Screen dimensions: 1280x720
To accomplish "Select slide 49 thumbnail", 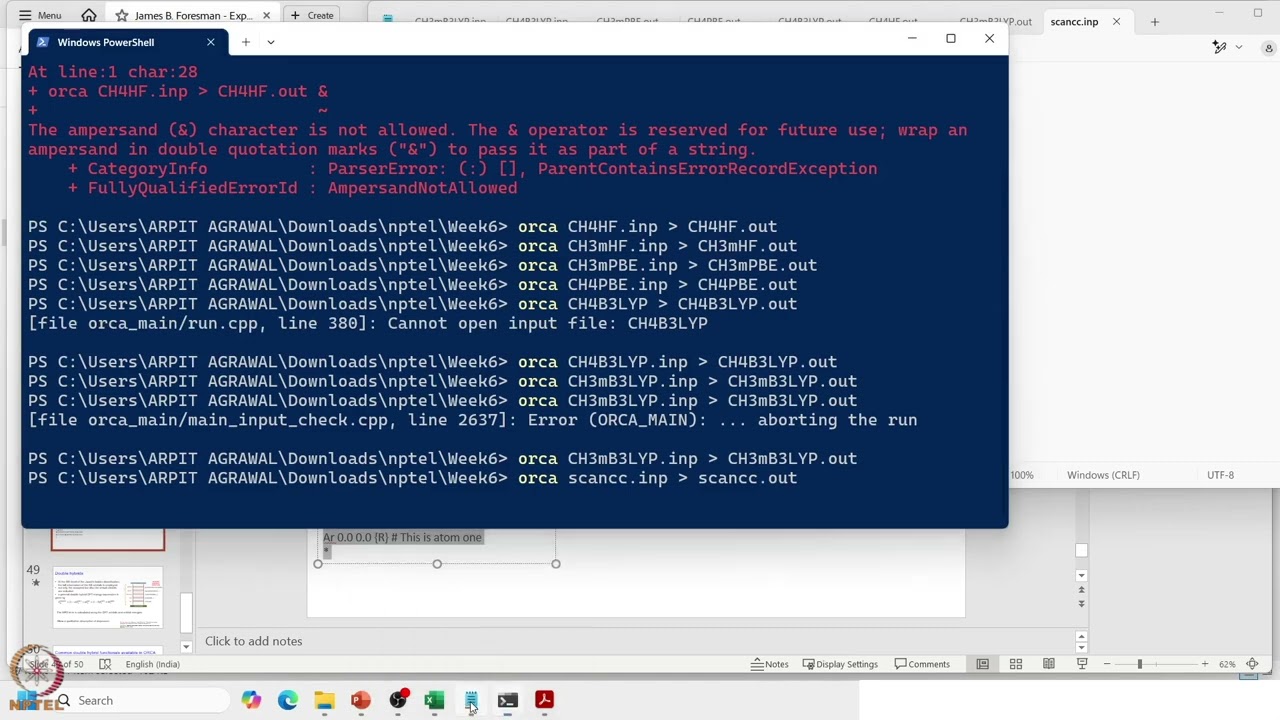I will point(107,597).
